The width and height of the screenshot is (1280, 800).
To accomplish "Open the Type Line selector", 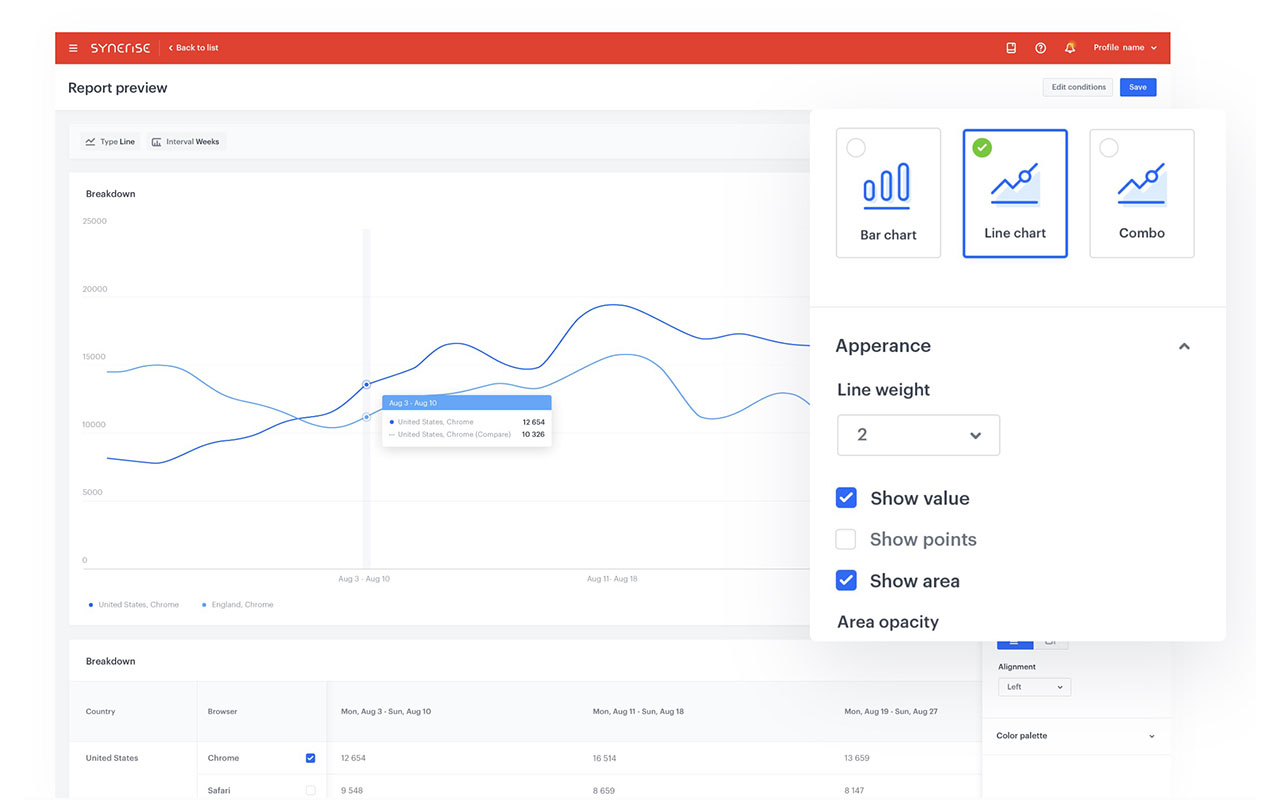I will [110, 142].
